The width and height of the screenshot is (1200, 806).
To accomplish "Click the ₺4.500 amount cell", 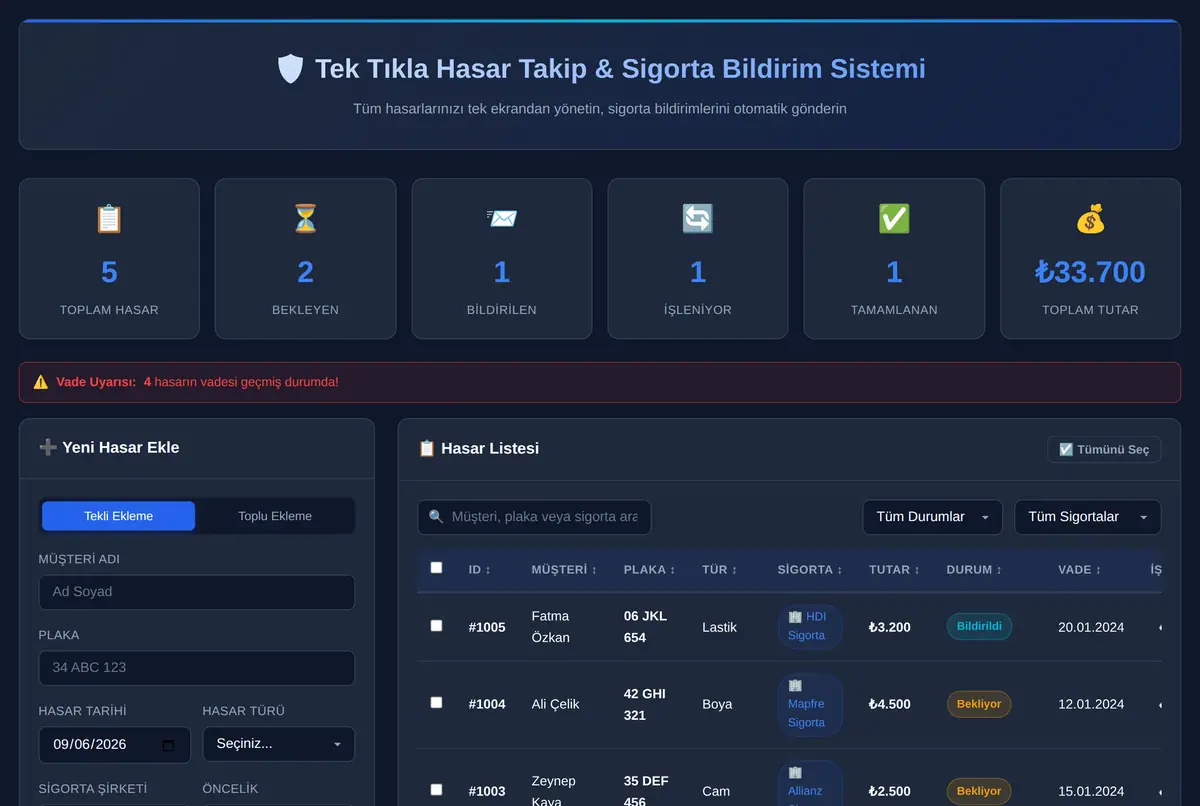I will pos(890,704).
